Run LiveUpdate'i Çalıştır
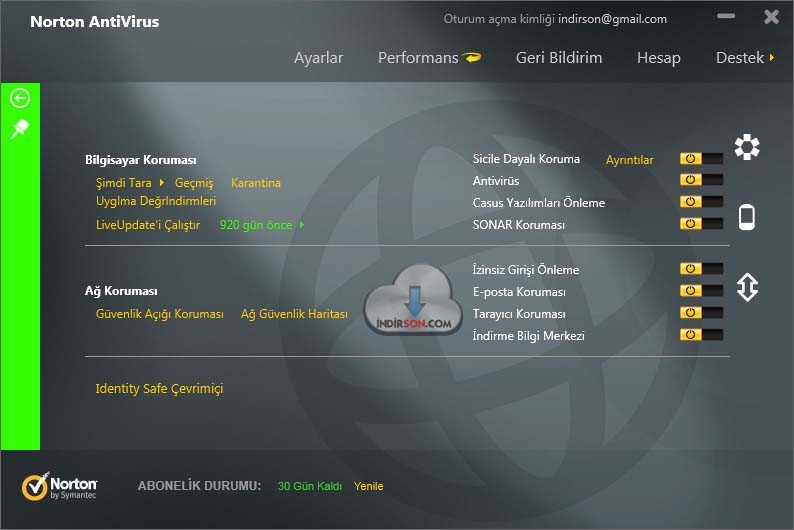794x530 pixels. tap(148, 225)
